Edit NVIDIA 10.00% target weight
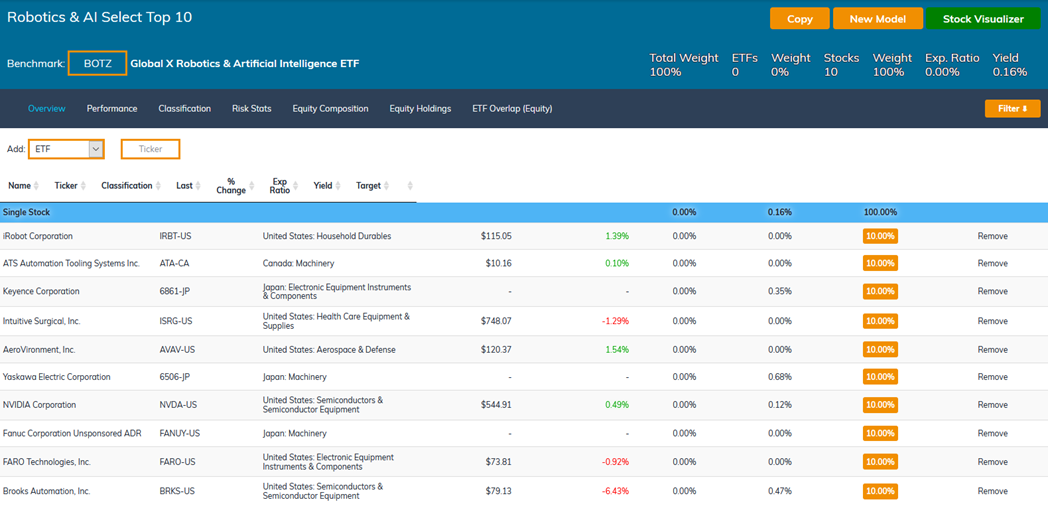 click(880, 405)
